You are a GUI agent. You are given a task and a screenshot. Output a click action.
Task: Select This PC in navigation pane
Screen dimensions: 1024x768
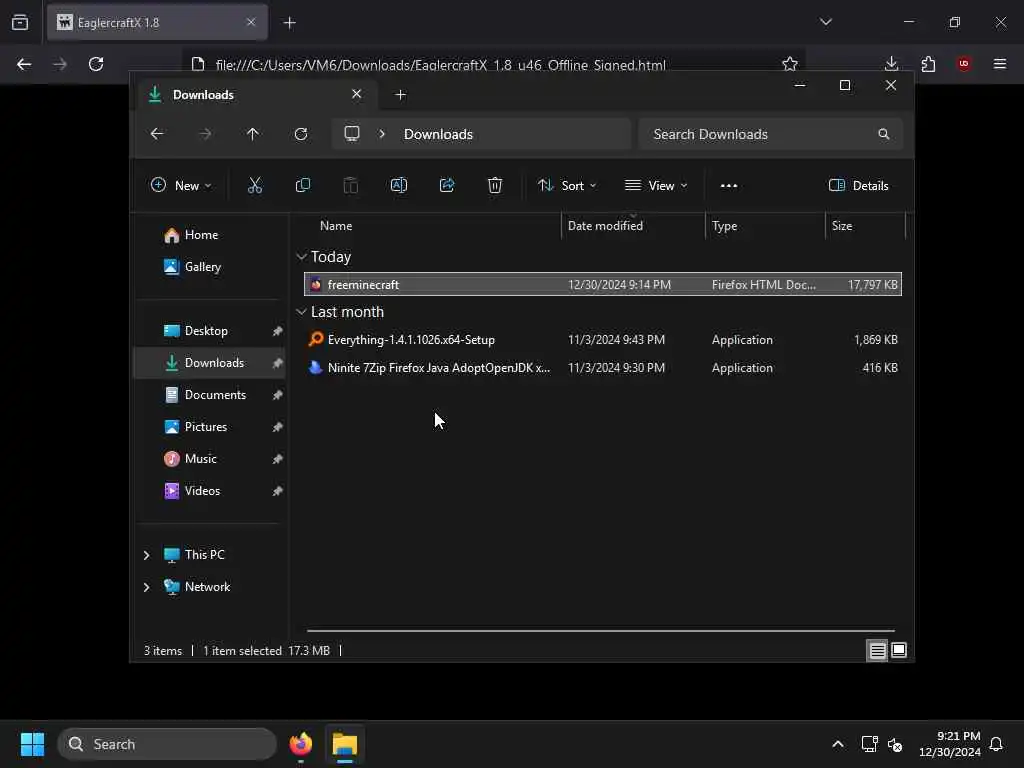tap(204, 554)
